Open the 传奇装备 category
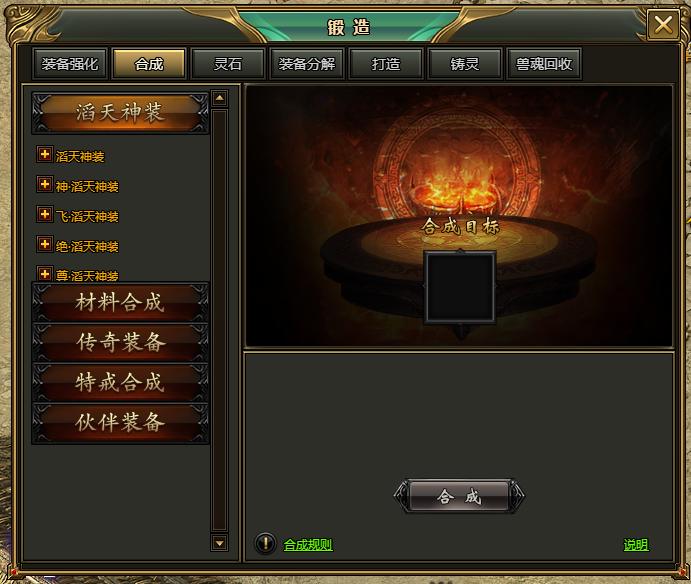This screenshot has height=584, width=691. point(120,342)
